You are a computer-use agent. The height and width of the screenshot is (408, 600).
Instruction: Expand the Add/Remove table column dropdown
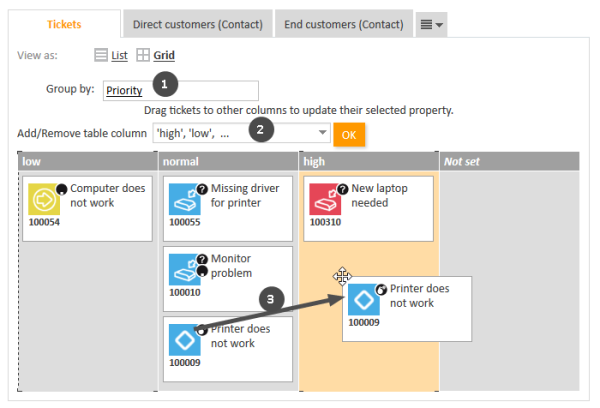(322, 133)
